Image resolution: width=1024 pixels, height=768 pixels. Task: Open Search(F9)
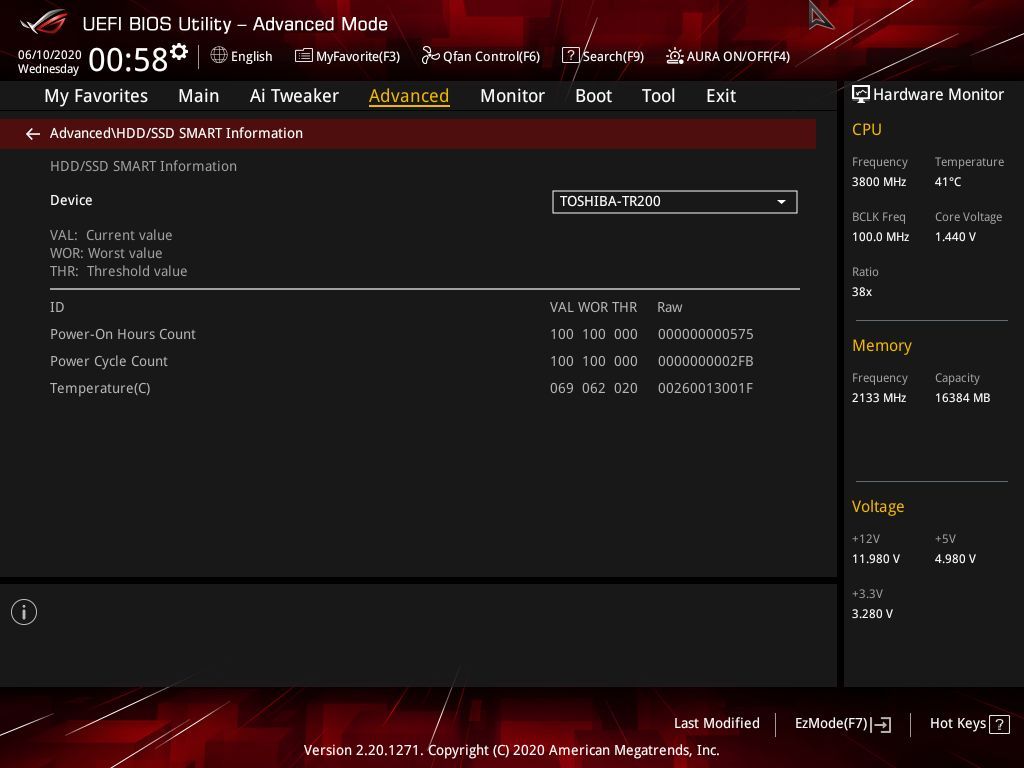point(603,56)
